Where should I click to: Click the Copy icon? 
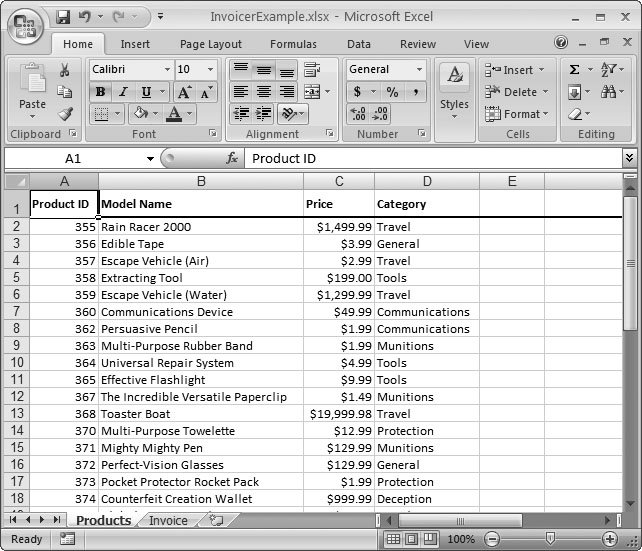click(64, 92)
